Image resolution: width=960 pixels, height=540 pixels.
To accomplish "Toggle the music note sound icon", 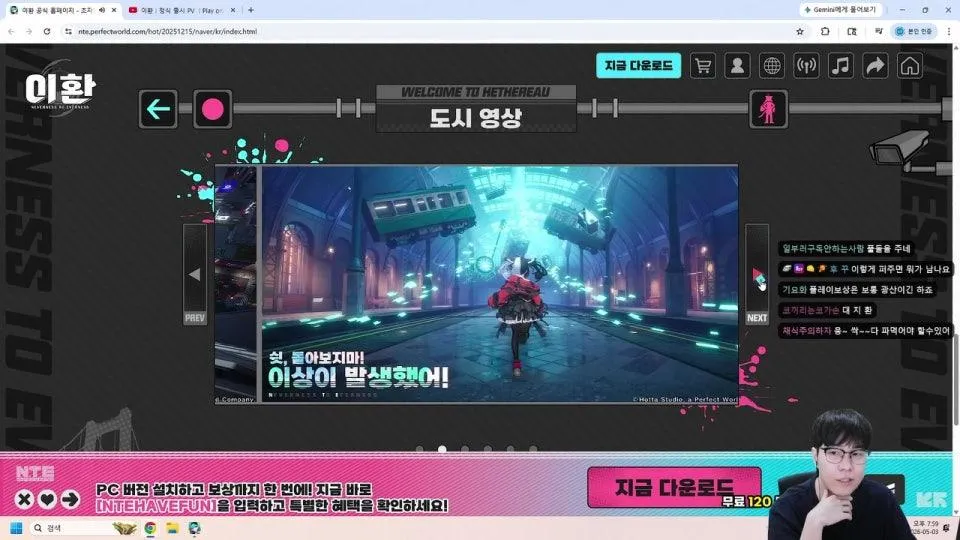I will point(841,66).
